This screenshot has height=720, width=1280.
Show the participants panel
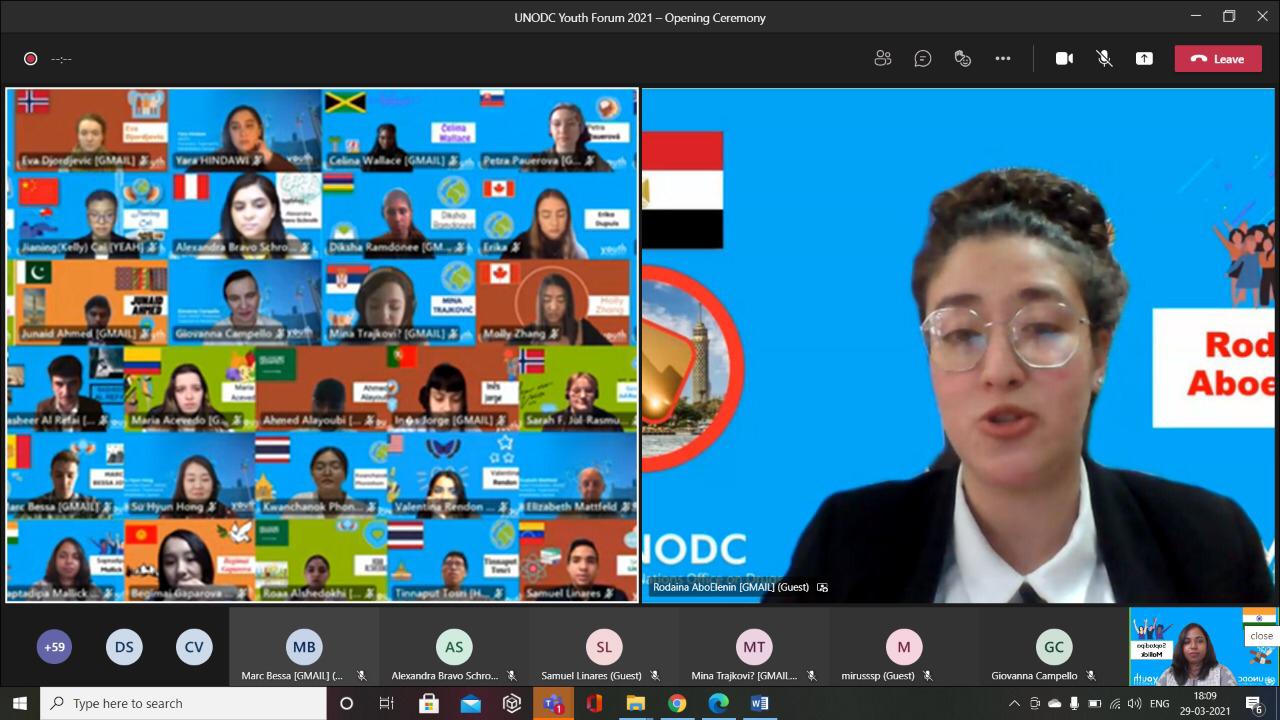882,59
